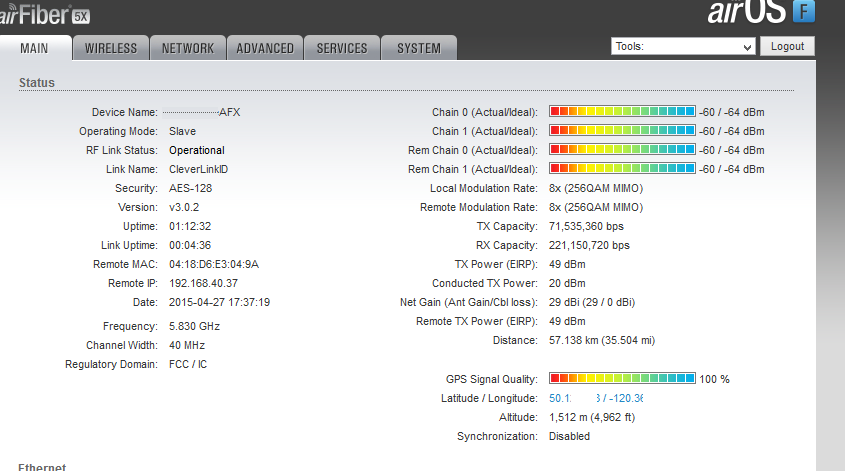Click the Chain 0 signal strength bar

[622, 112]
